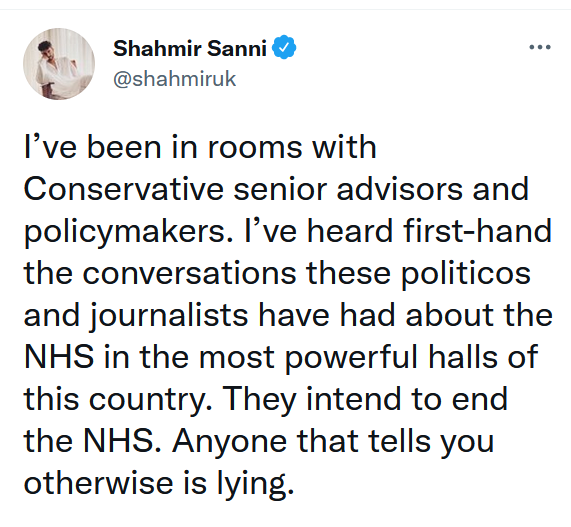Click the word "powerful" in the tweet
The width and height of the screenshot is (571, 527).
pos(351,359)
